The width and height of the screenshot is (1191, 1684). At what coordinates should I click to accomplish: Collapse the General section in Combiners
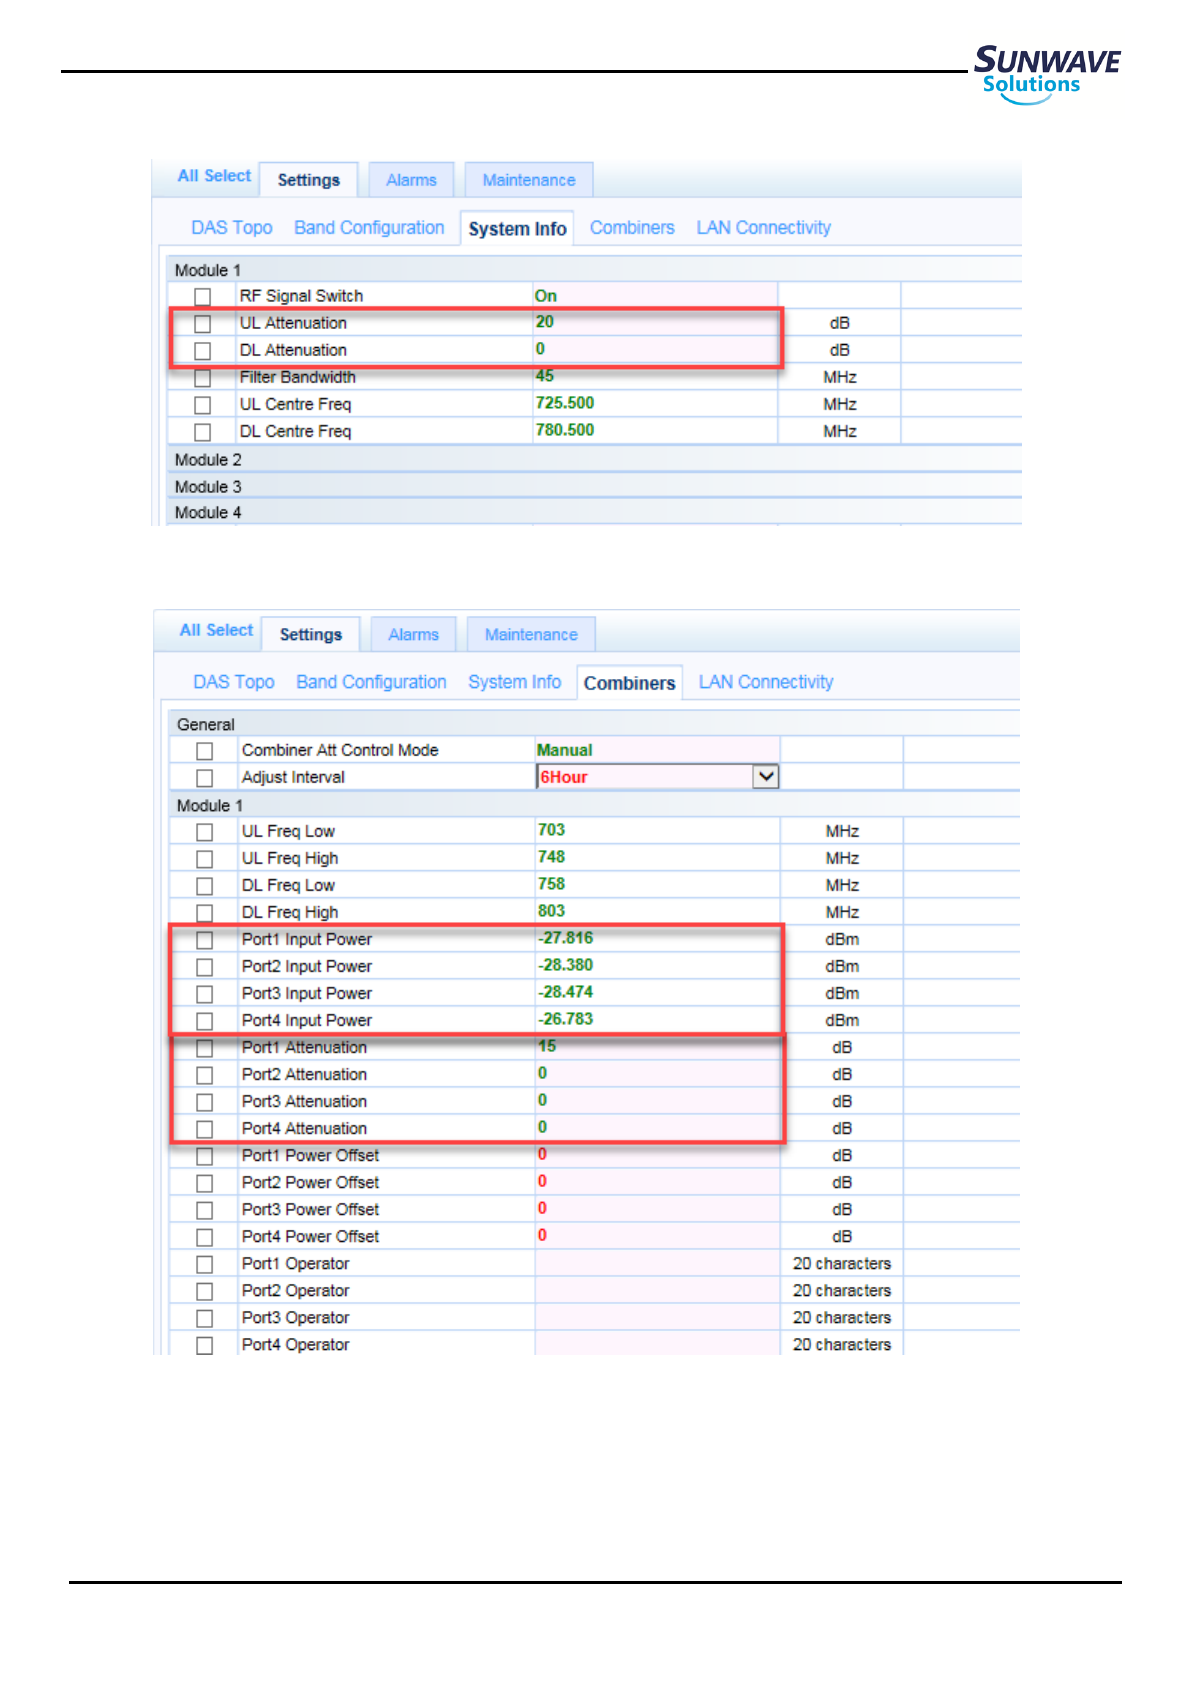pos(594,724)
